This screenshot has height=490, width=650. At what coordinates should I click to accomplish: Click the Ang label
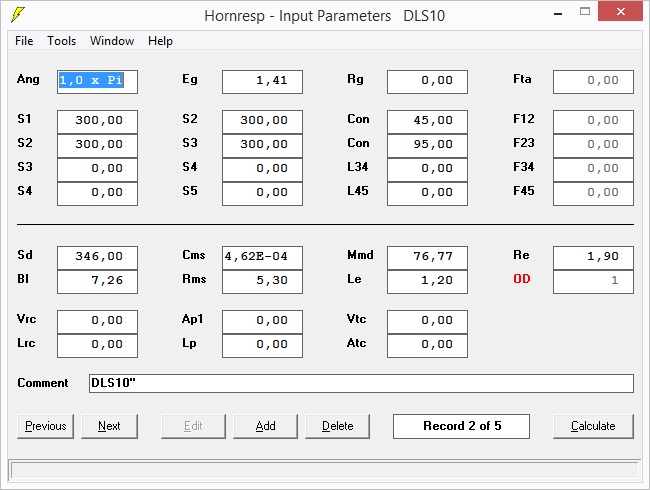click(28, 79)
